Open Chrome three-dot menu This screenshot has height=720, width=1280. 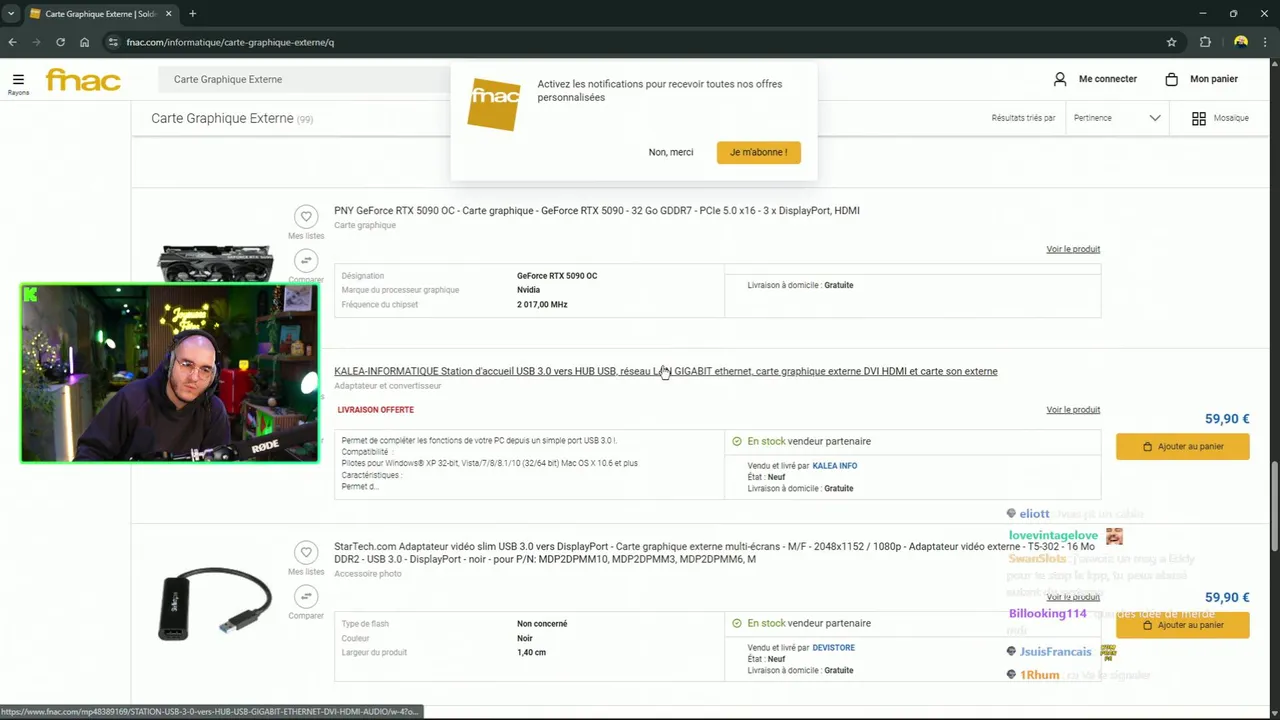pyautogui.click(x=1266, y=42)
